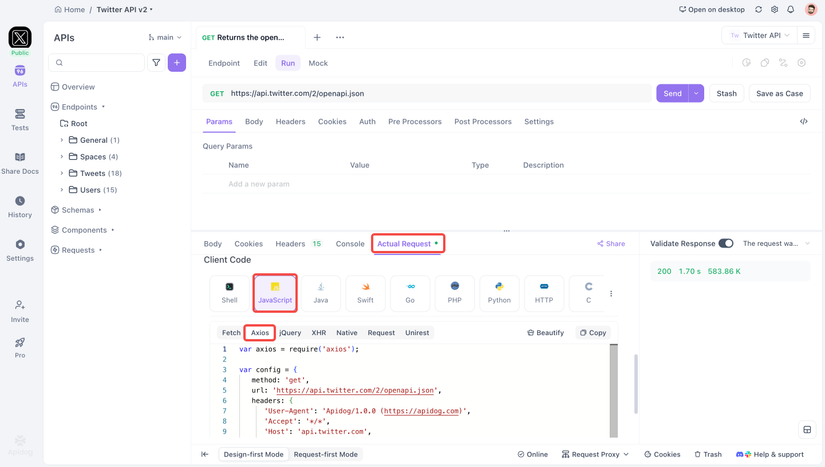Click the API search input field
Screen dimensions: 825x467
coord(96,63)
